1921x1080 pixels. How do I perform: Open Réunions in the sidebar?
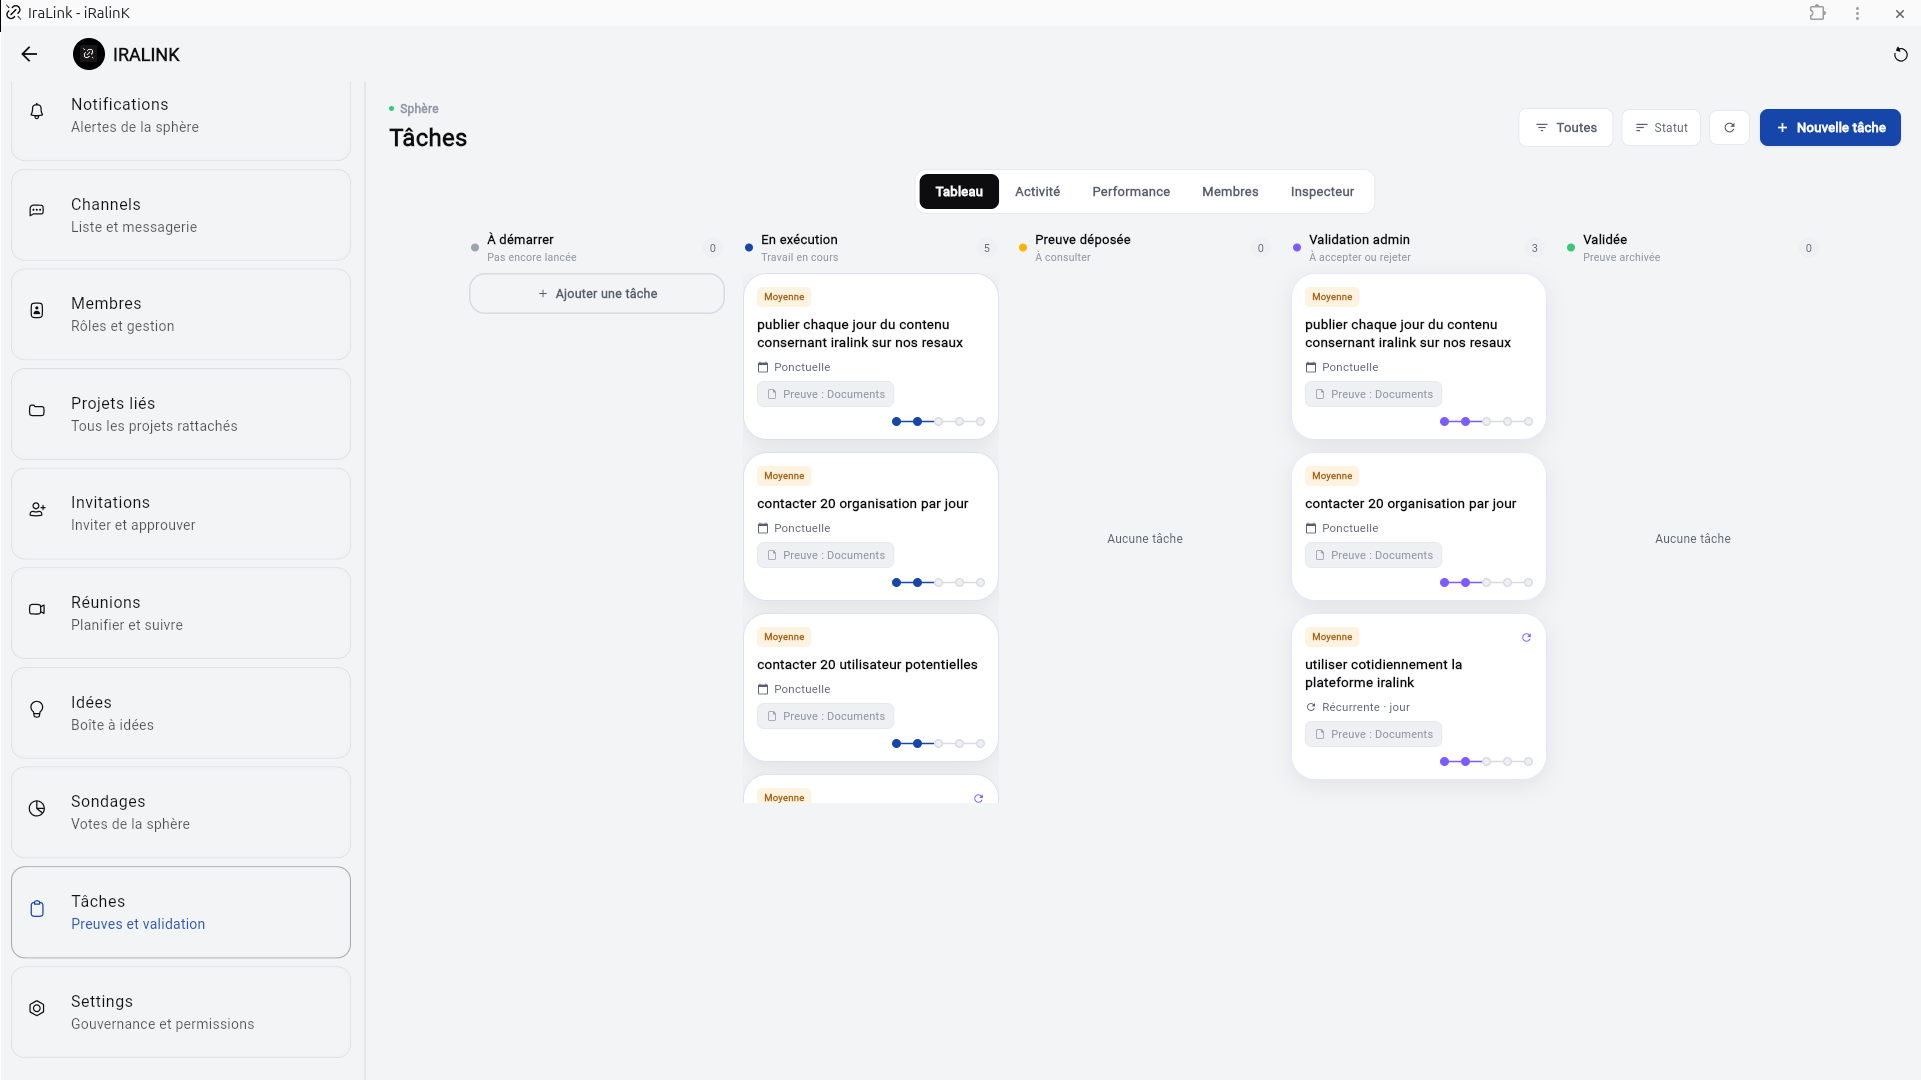click(181, 613)
